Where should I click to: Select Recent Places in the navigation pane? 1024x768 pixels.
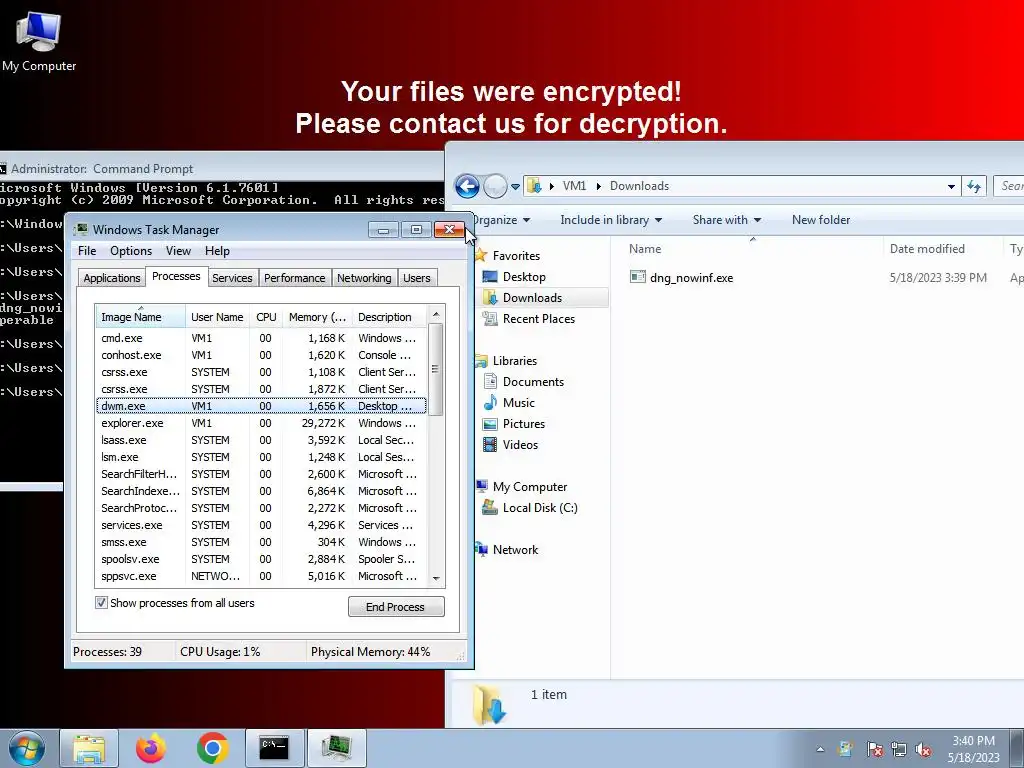538,319
